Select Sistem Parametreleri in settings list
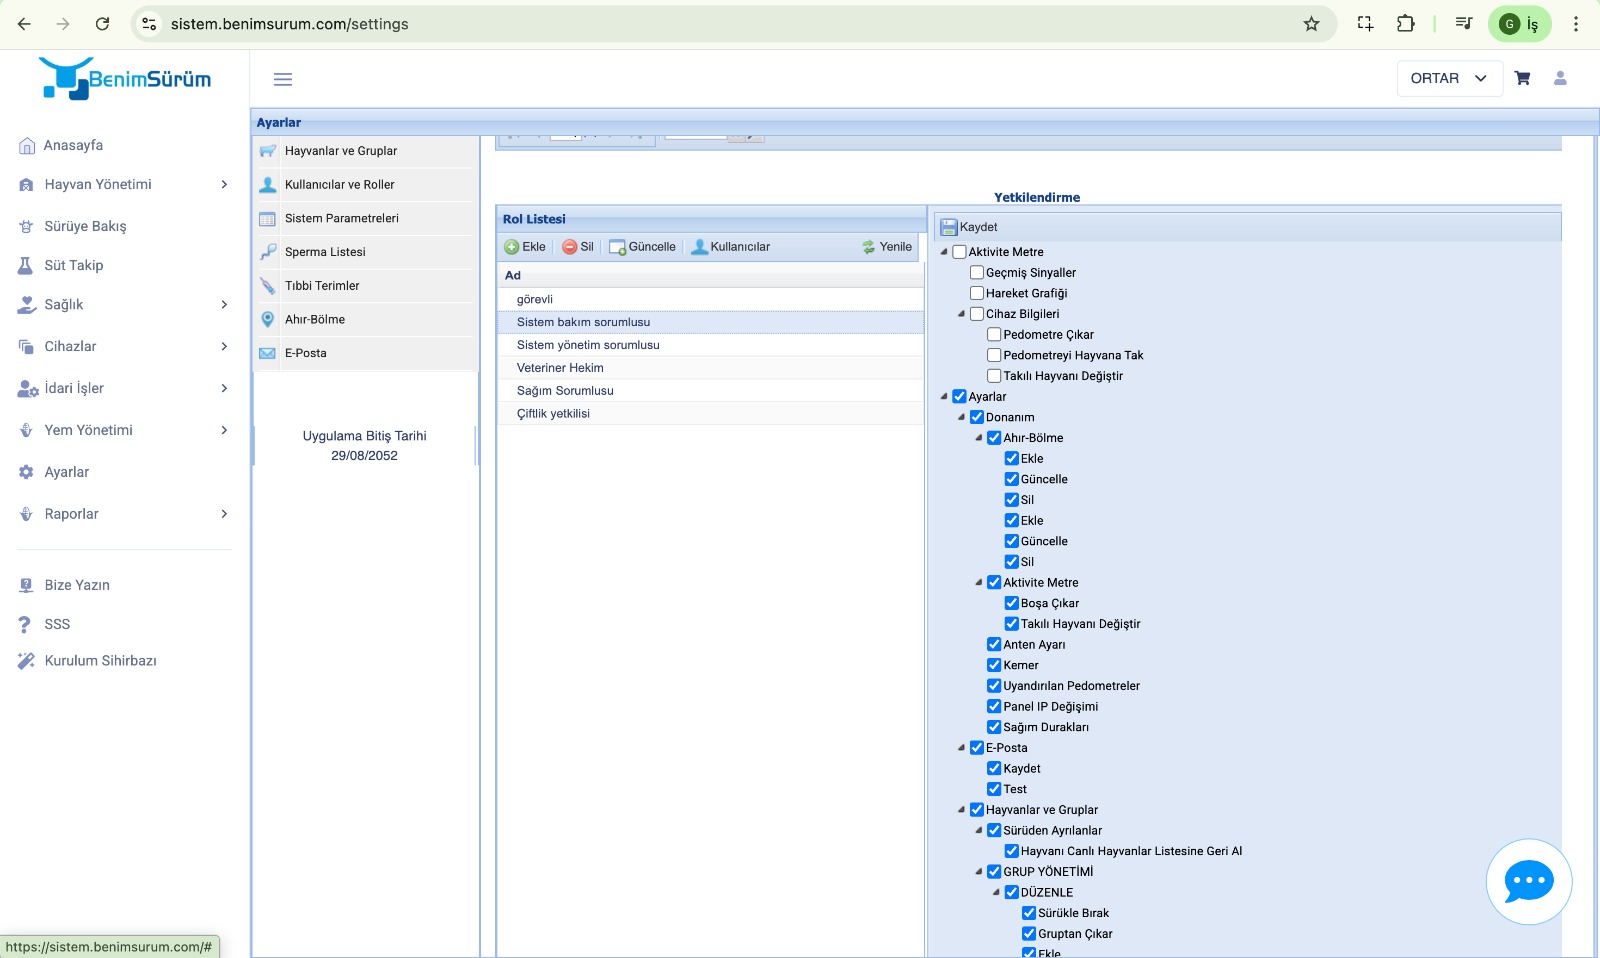The image size is (1600, 958). pos(341,218)
